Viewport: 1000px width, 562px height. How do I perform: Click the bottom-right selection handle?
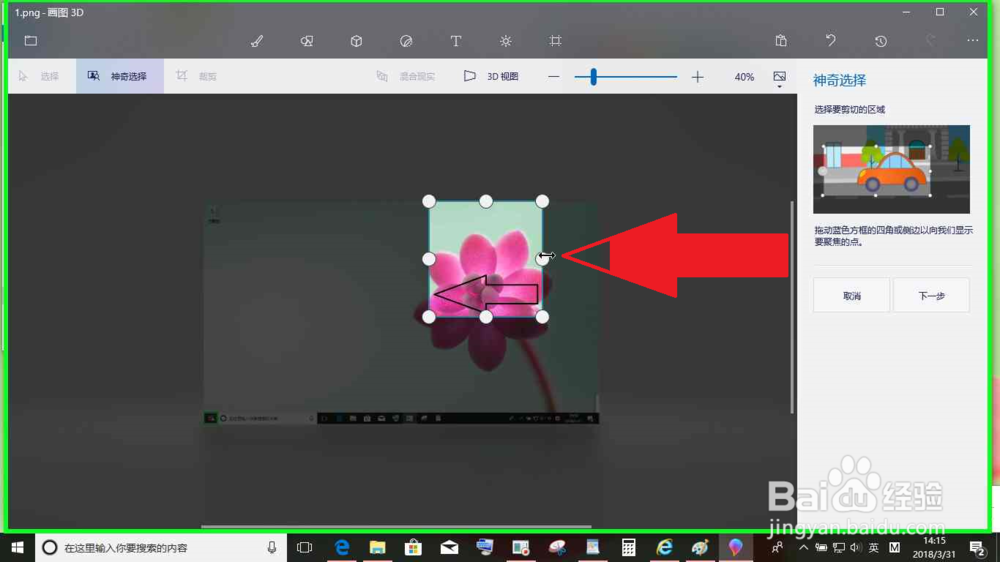tap(542, 317)
